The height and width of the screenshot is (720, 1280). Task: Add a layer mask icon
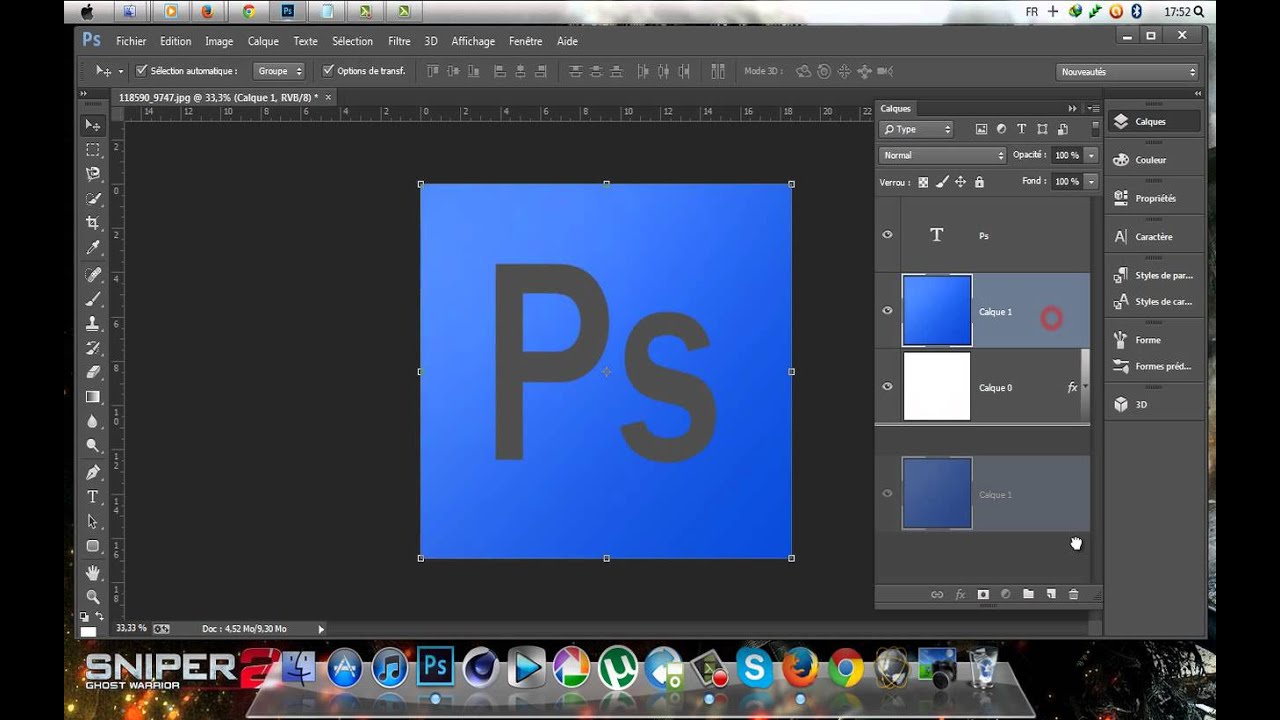click(x=983, y=594)
